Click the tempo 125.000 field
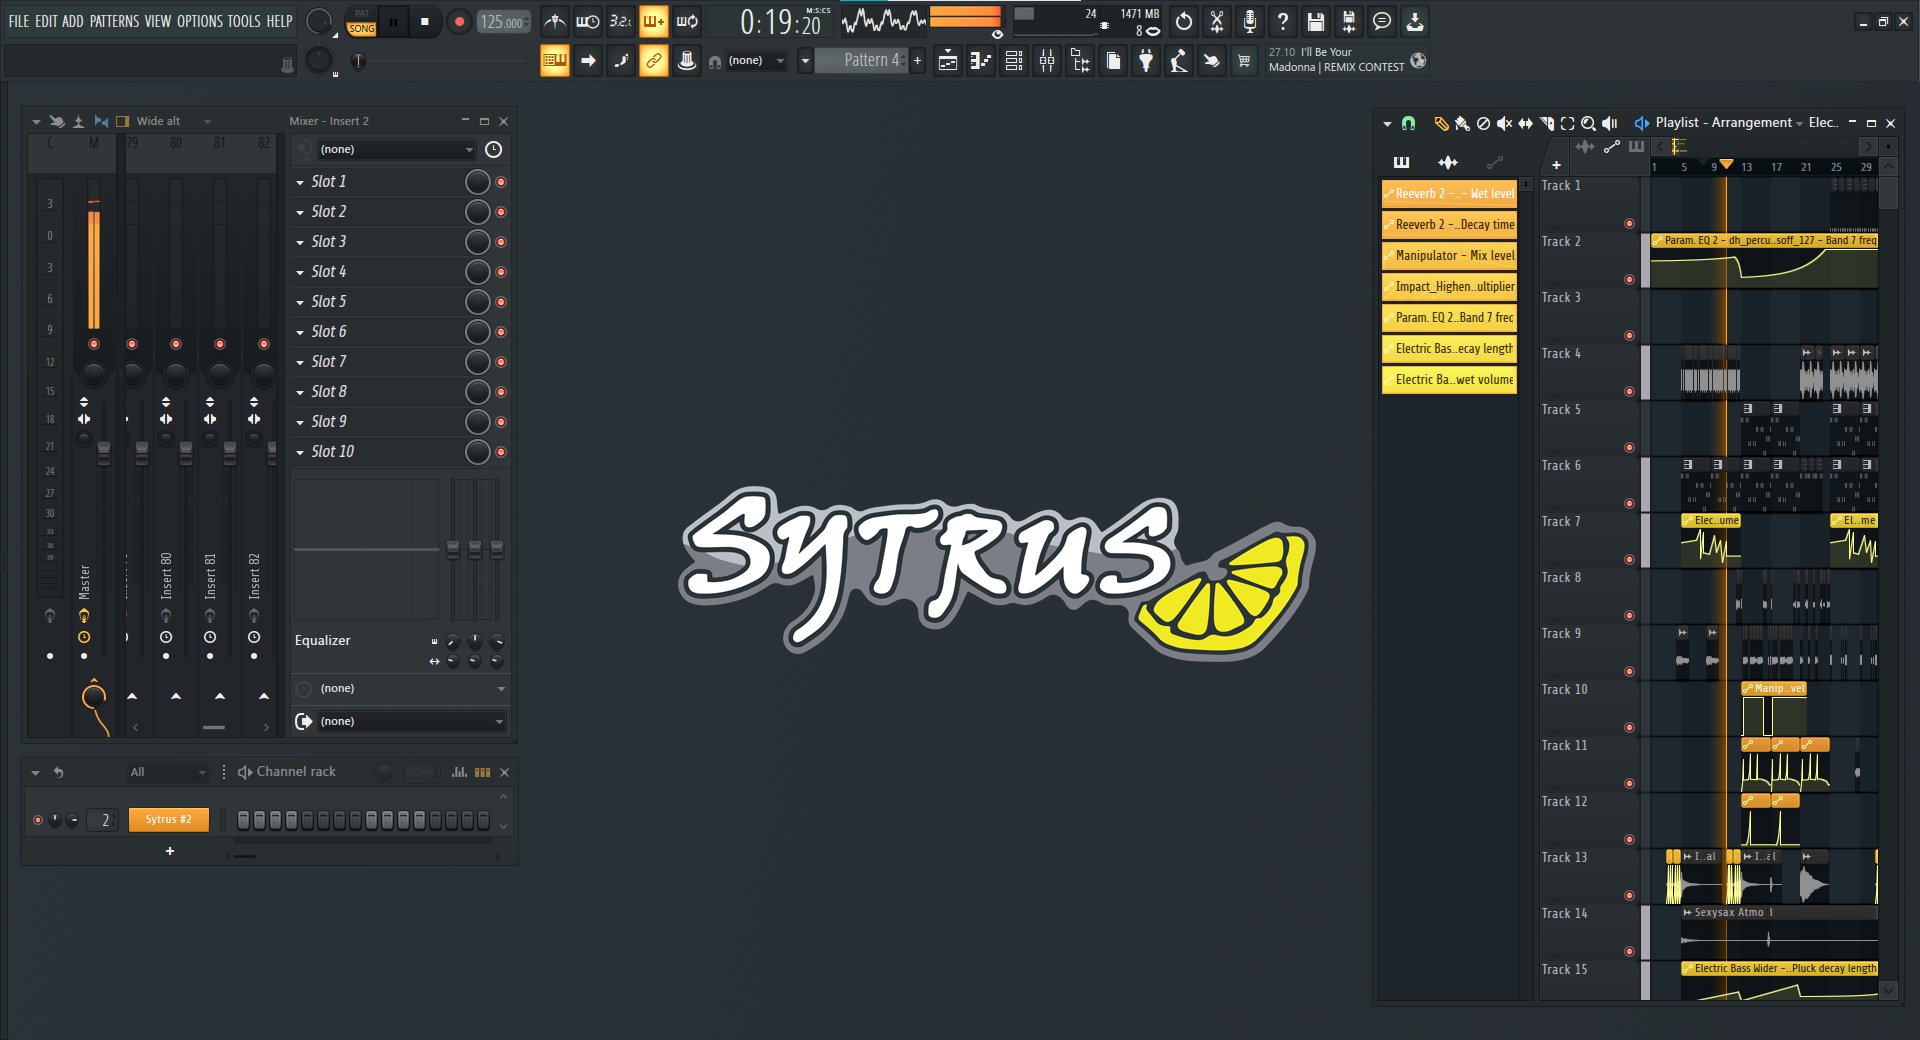 pos(502,22)
